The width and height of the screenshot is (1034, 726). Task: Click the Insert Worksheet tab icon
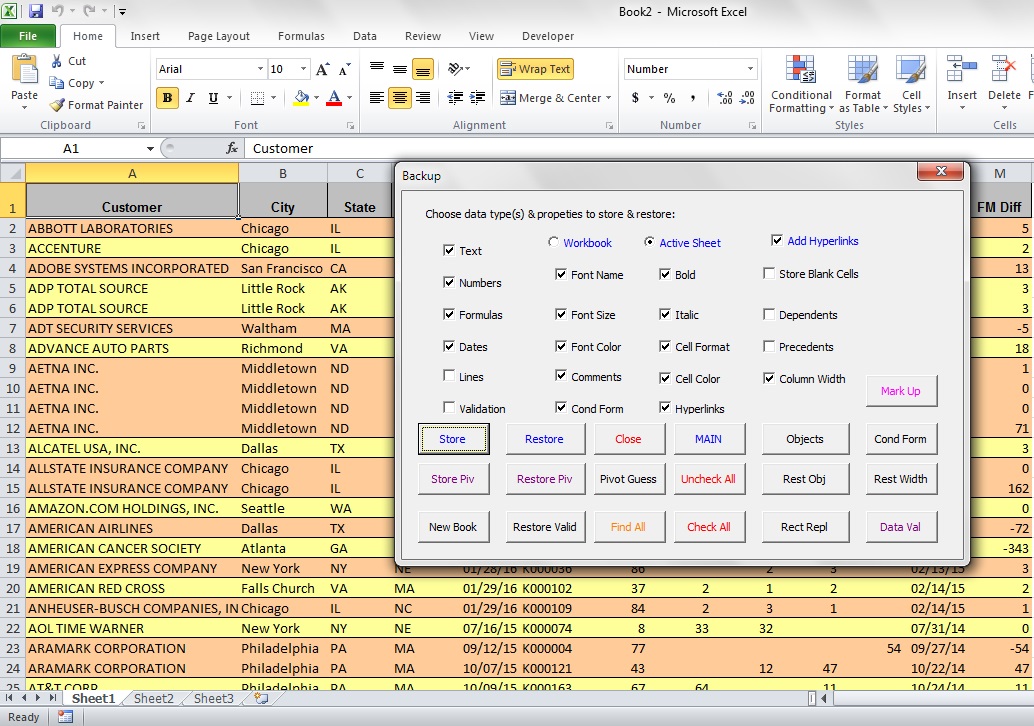coord(261,698)
